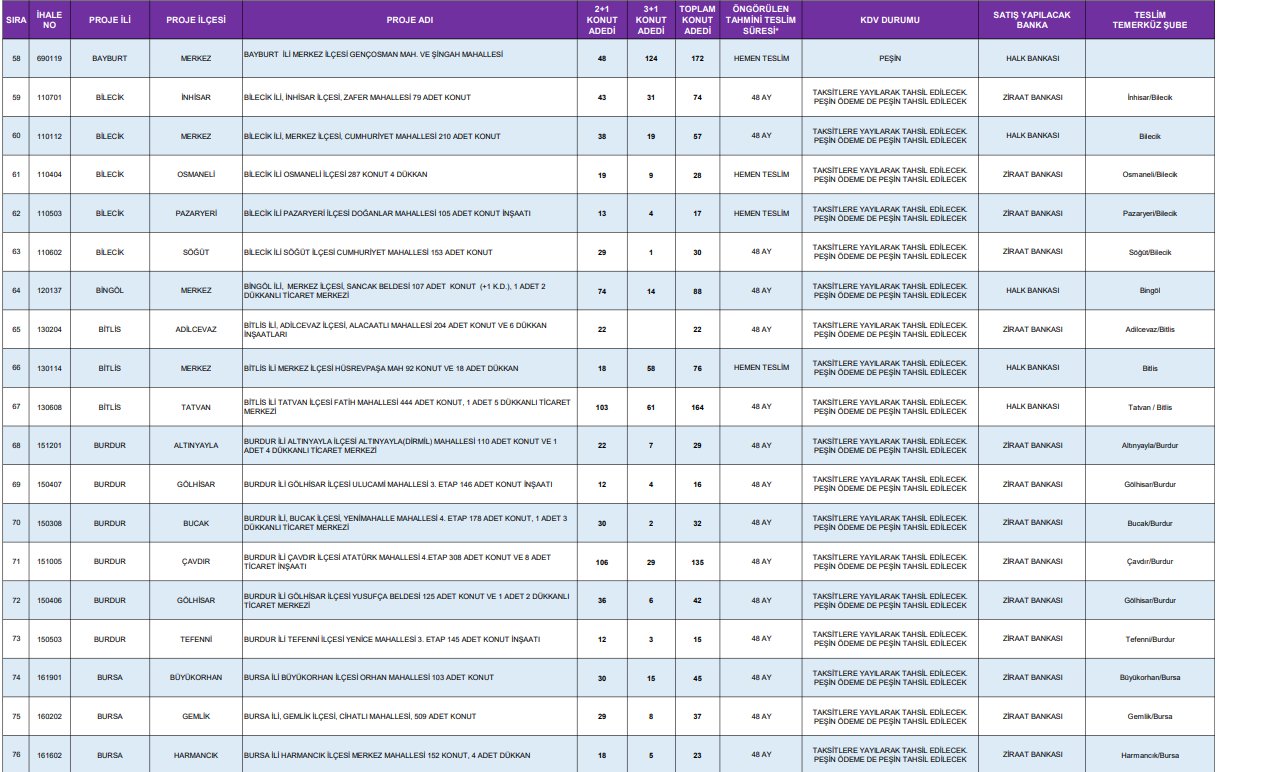Screen dimensions: 1280x772
Task: Click Gemlik Cihatlı Mahallesi 509 konut project name
Action: coord(360,716)
